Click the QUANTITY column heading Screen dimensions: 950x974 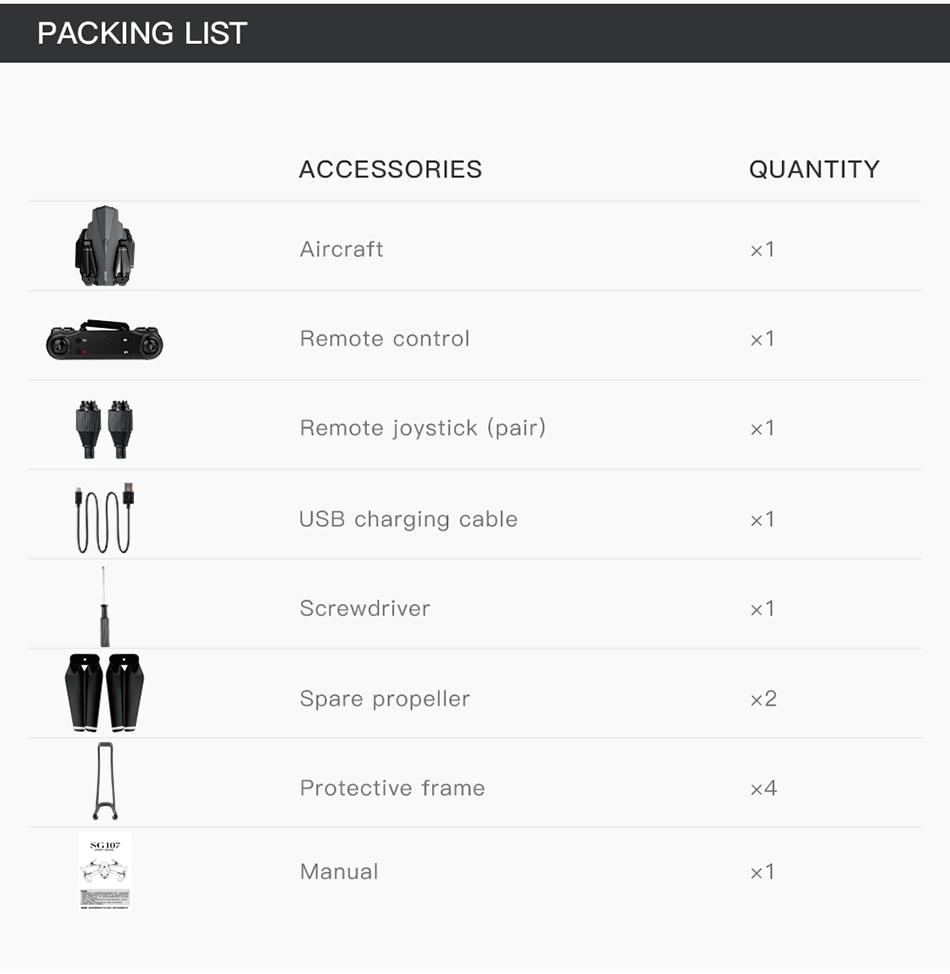814,169
